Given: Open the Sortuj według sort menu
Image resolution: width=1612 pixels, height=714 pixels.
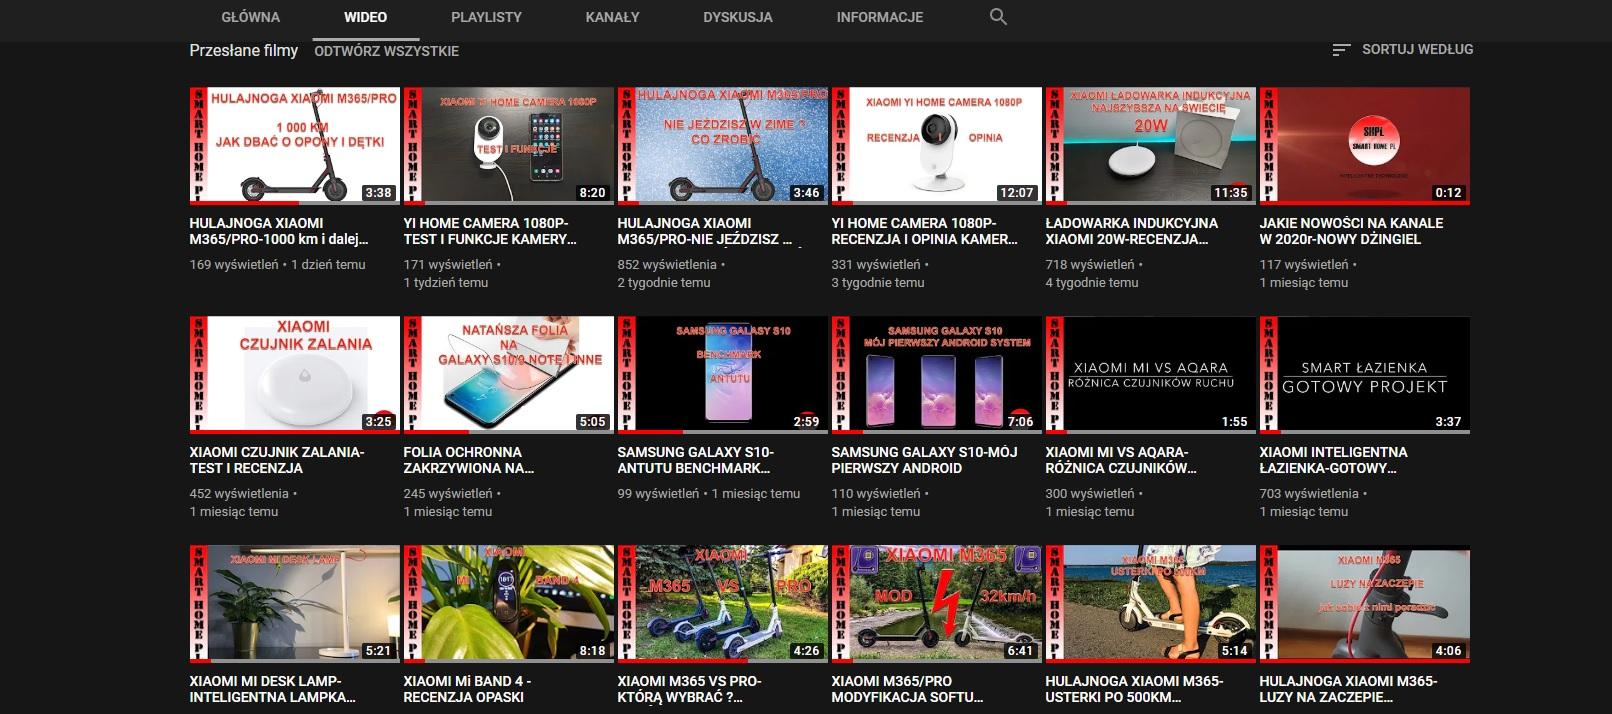Looking at the screenshot, I should pyautogui.click(x=1402, y=49).
